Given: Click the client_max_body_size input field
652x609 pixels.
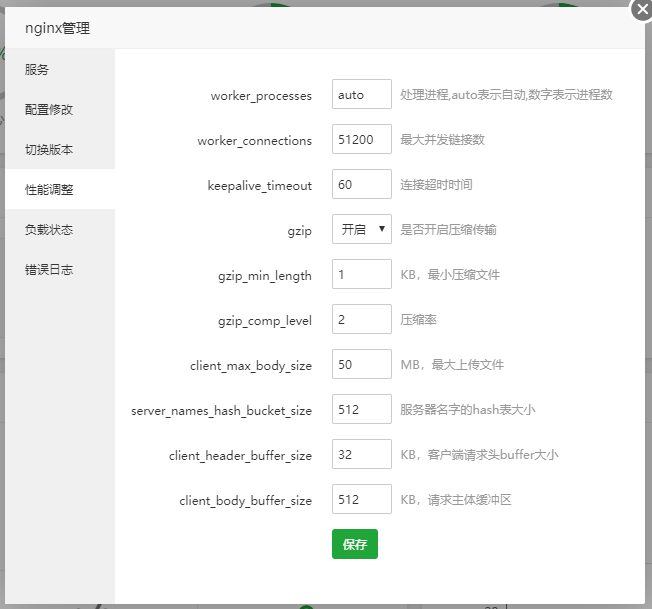Looking at the screenshot, I should click(362, 364).
